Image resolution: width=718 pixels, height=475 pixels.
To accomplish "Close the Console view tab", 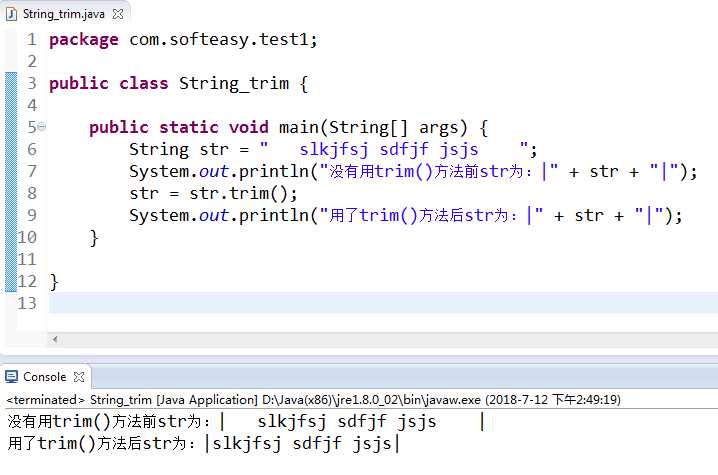I will pos(79,377).
